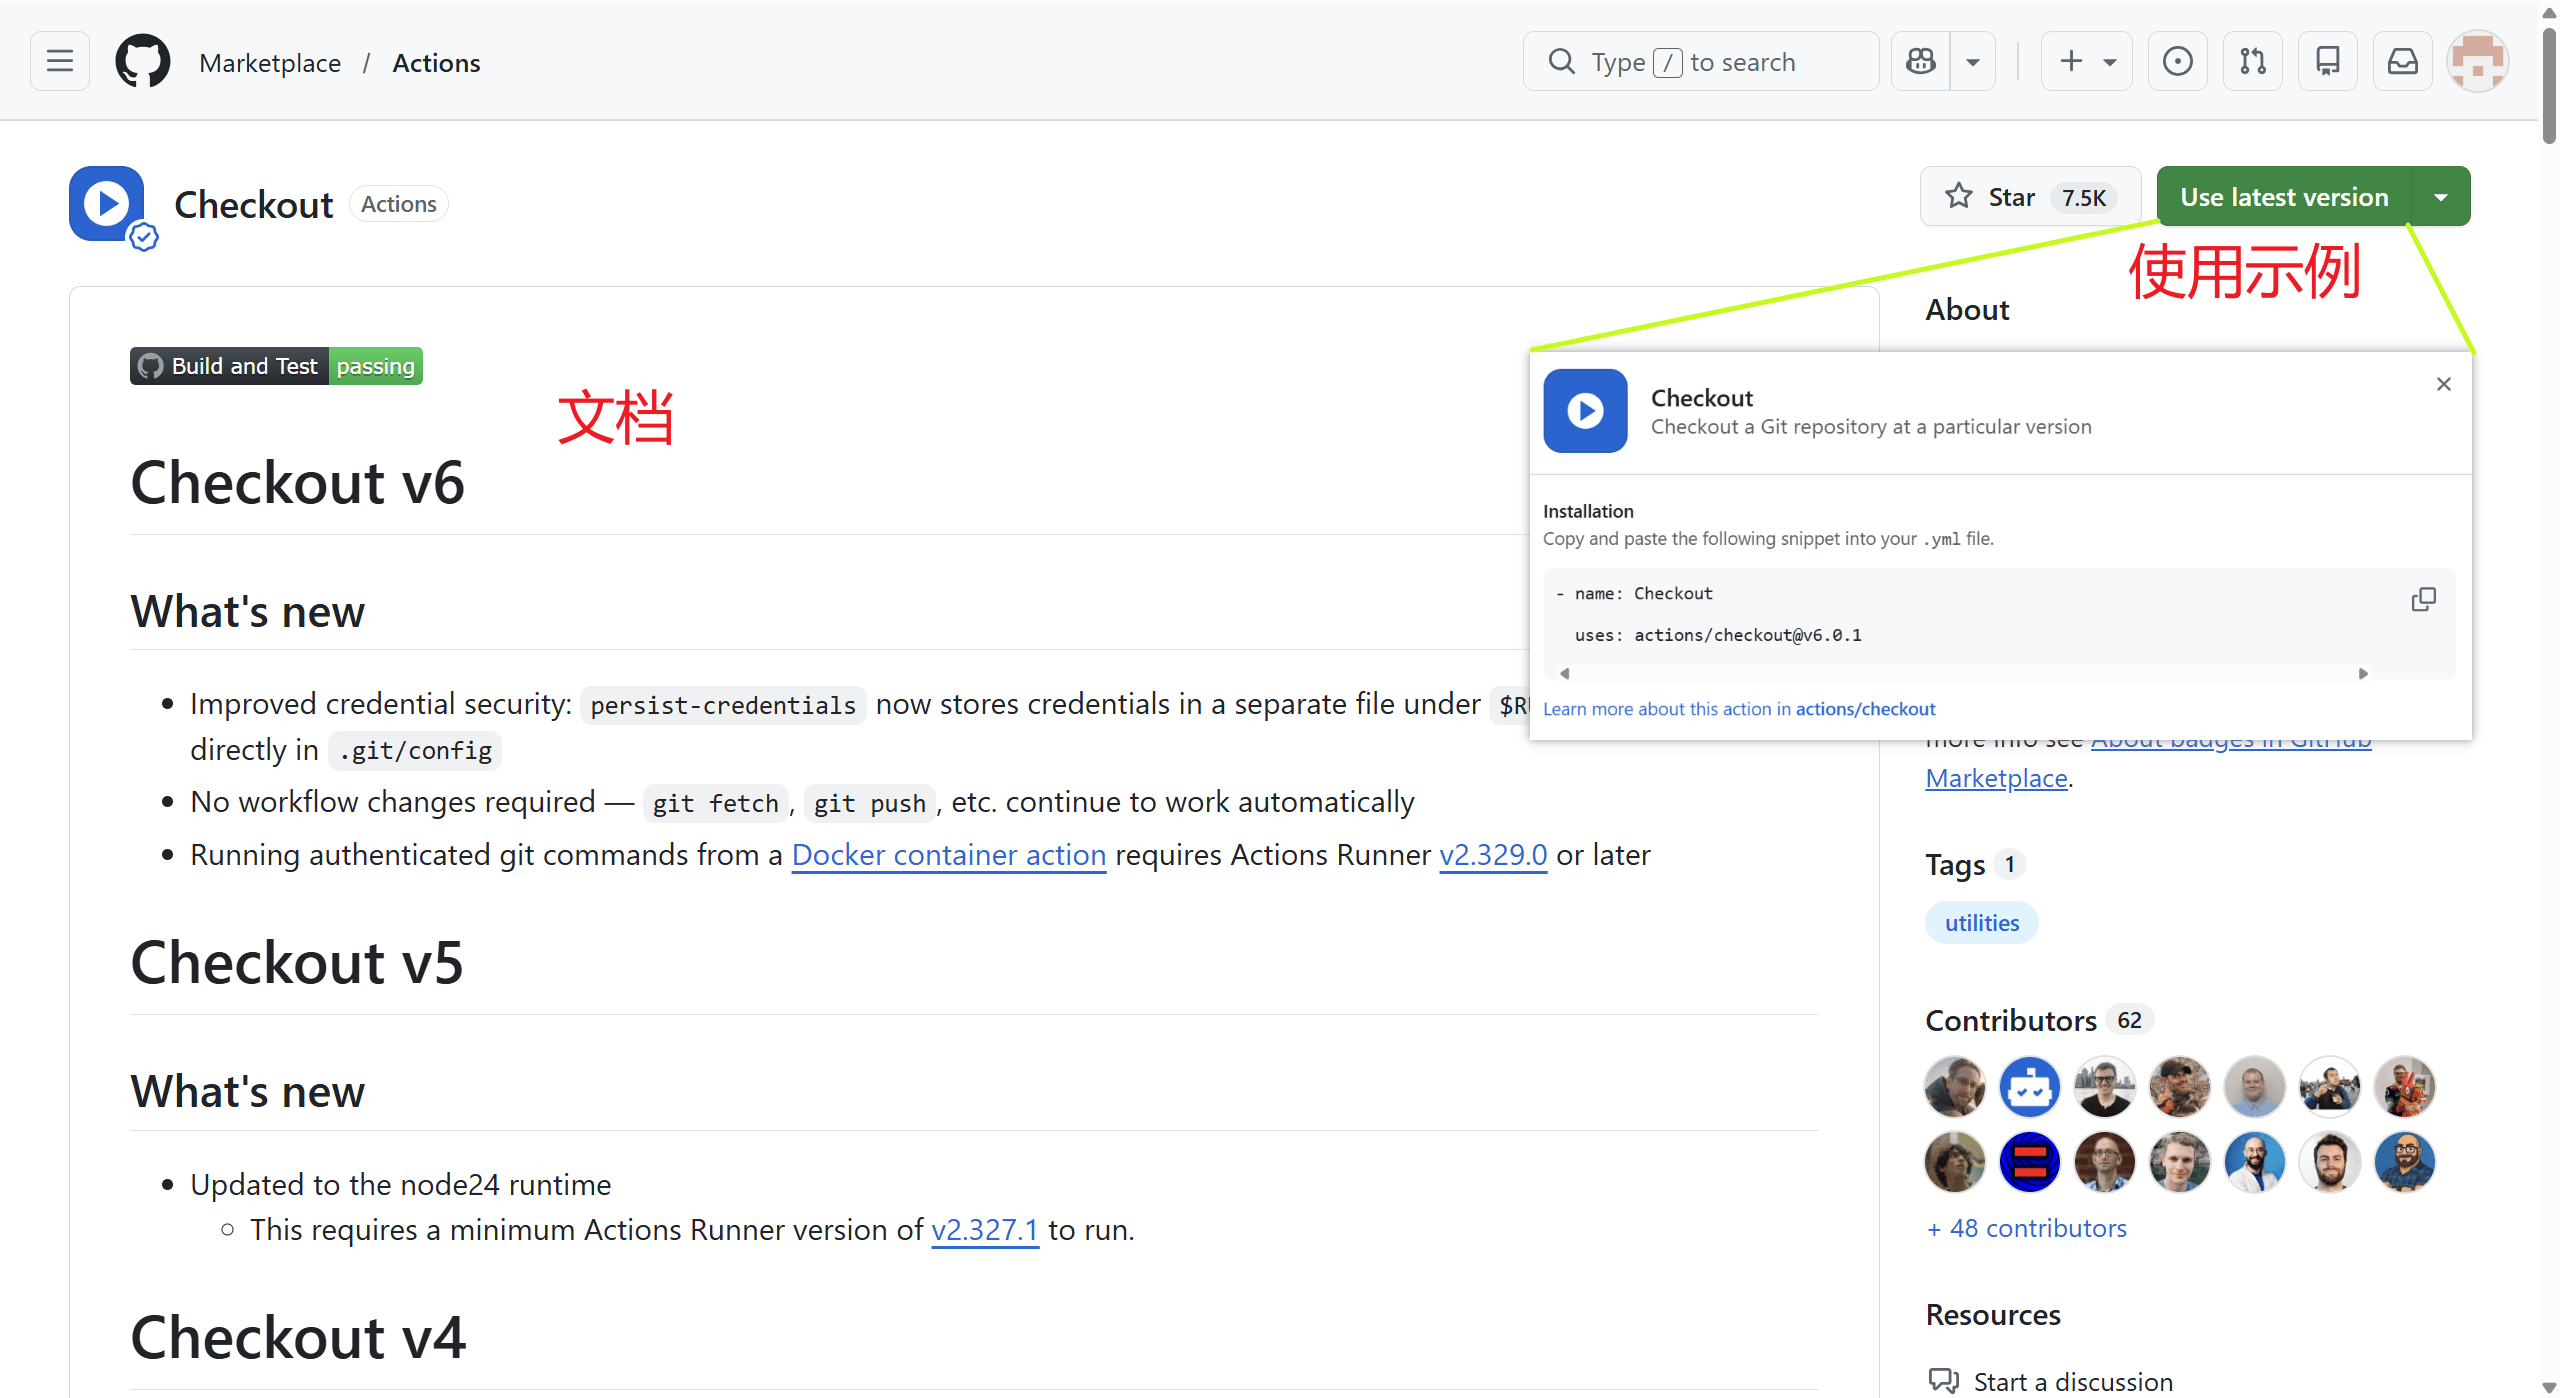Click the Use latest version button

(2283, 197)
